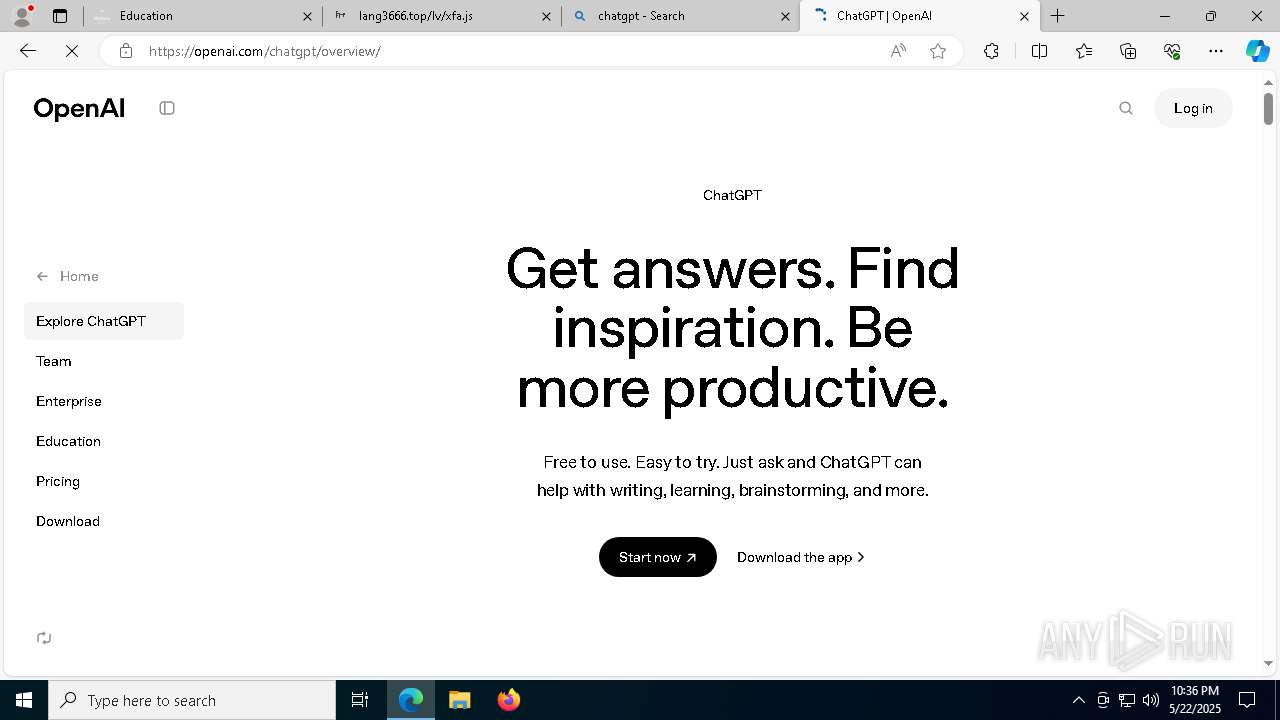Select Explore ChatGPT in sidebar

pos(104,321)
